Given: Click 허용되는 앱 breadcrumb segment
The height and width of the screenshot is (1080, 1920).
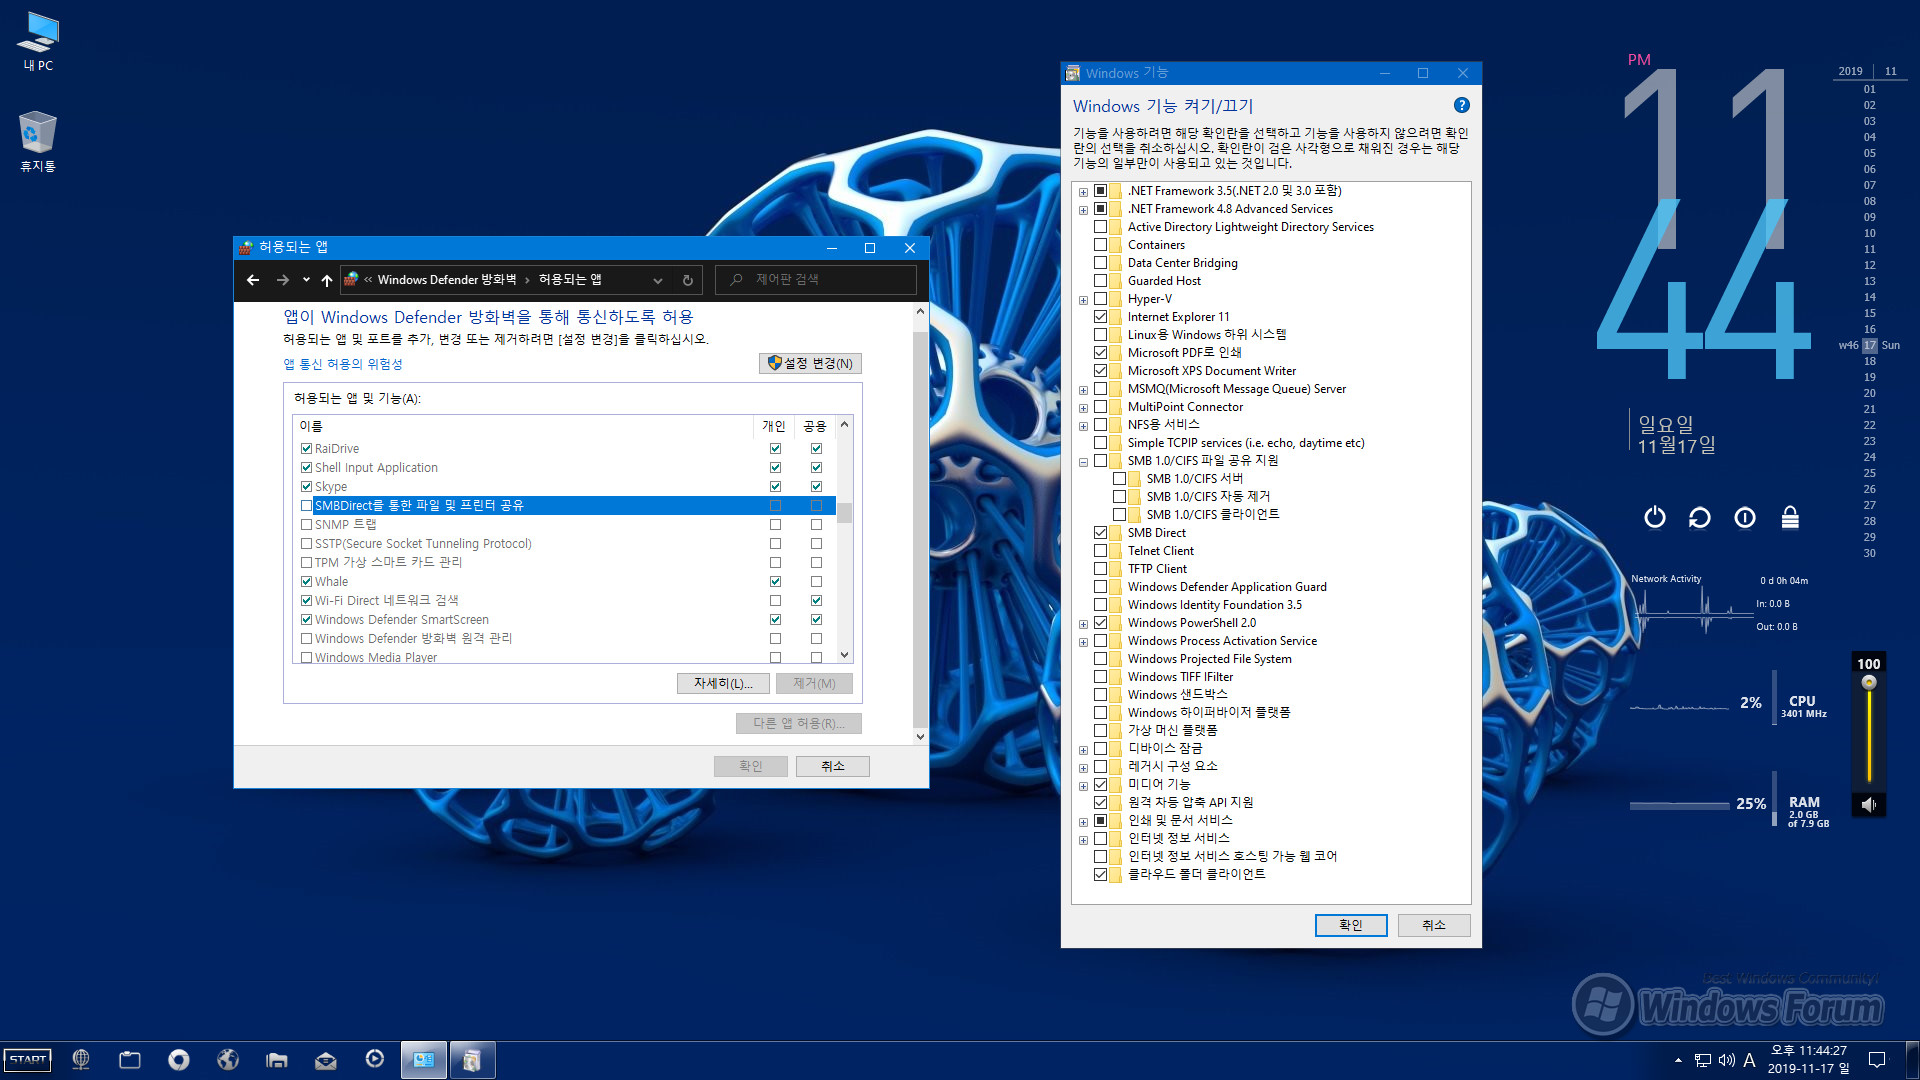Looking at the screenshot, I should (x=570, y=280).
